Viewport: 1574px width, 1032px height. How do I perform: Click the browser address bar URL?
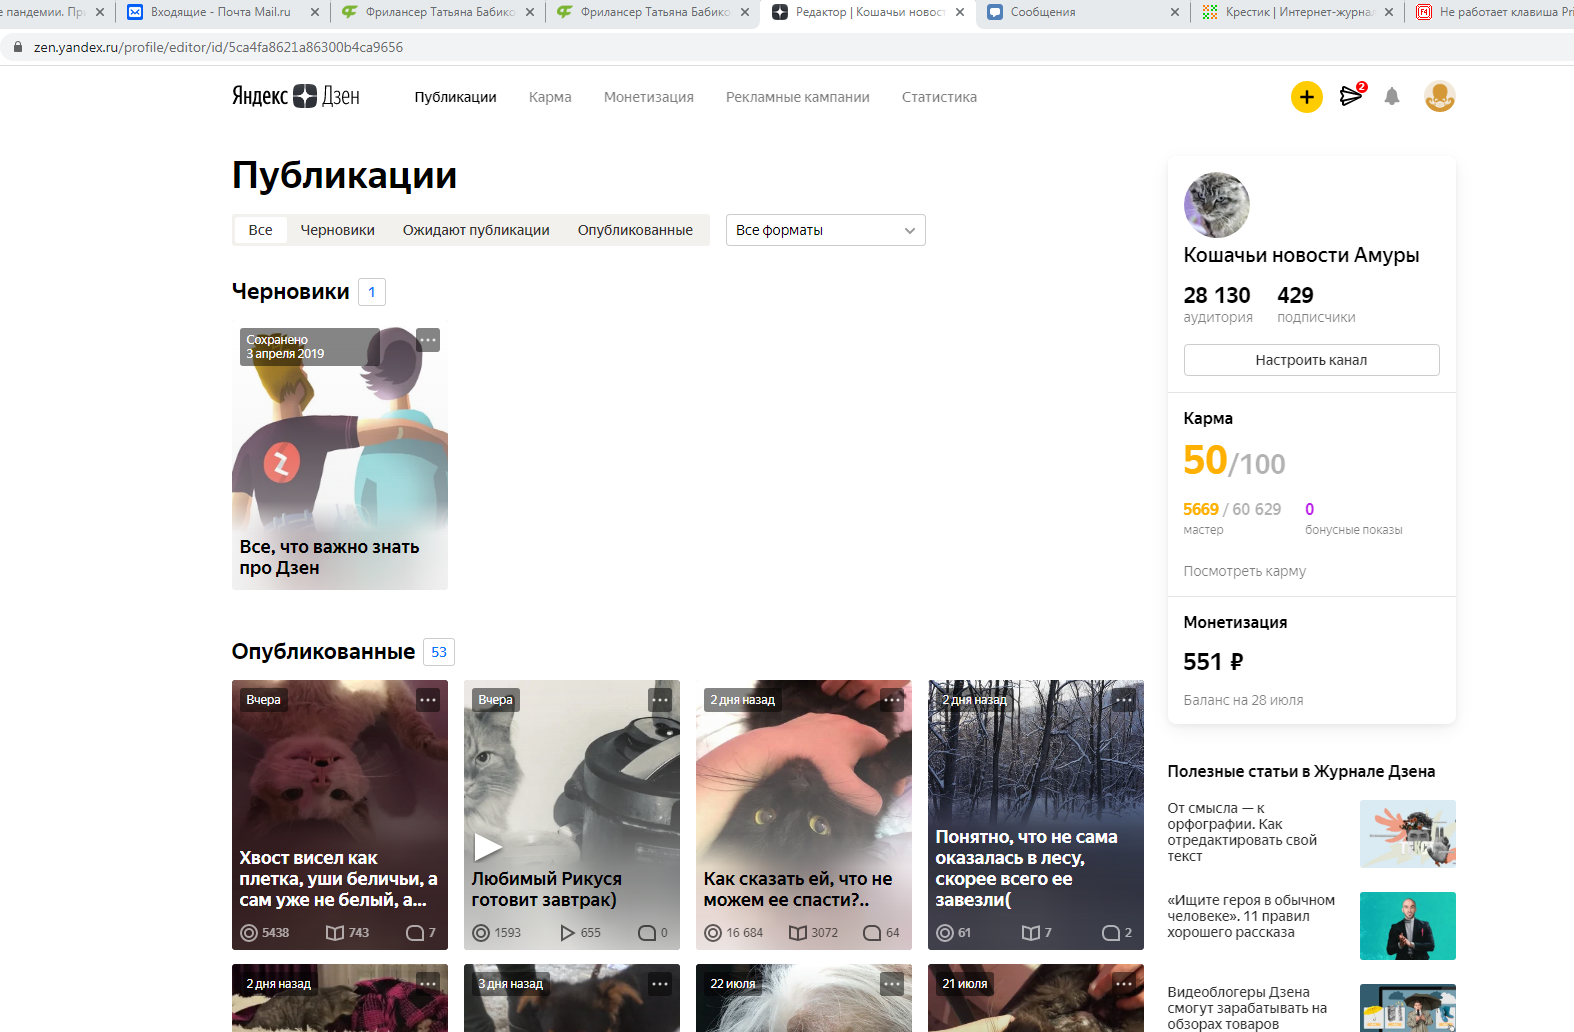(218, 47)
